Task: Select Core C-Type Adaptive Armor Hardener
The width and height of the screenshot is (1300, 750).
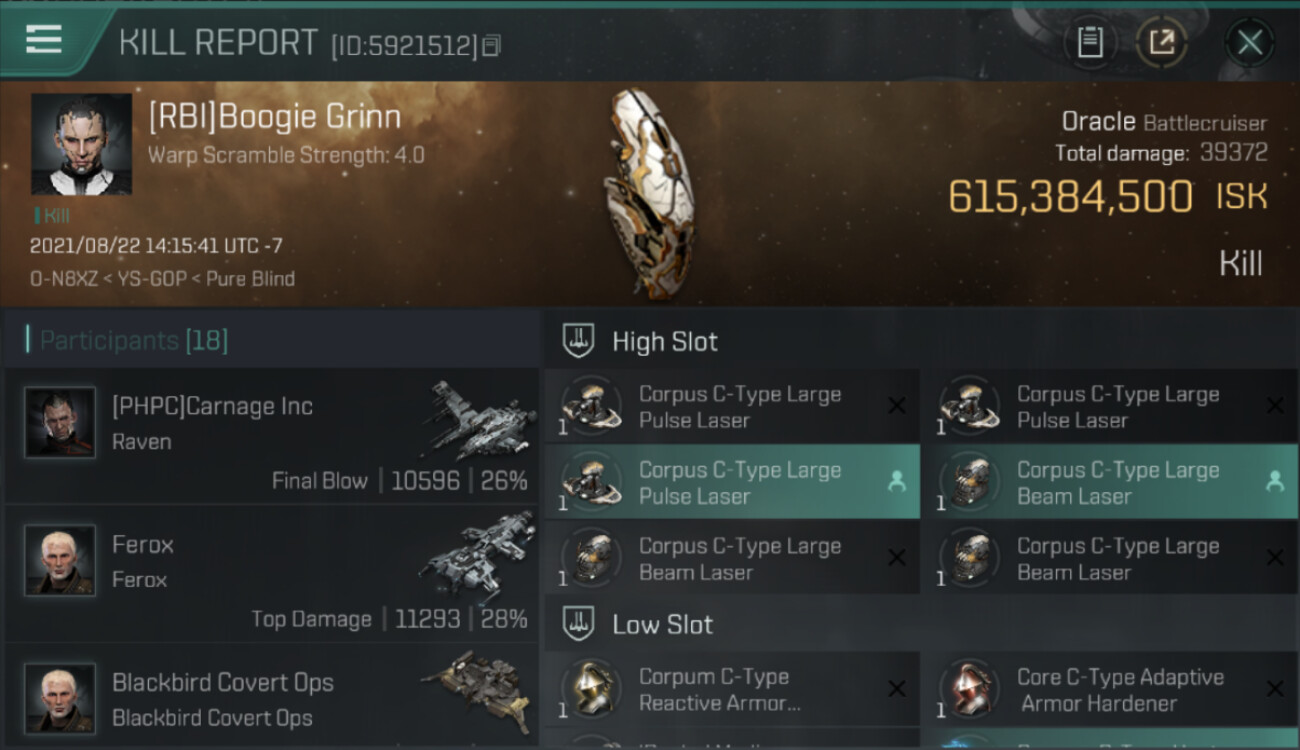Action: click(1110, 689)
